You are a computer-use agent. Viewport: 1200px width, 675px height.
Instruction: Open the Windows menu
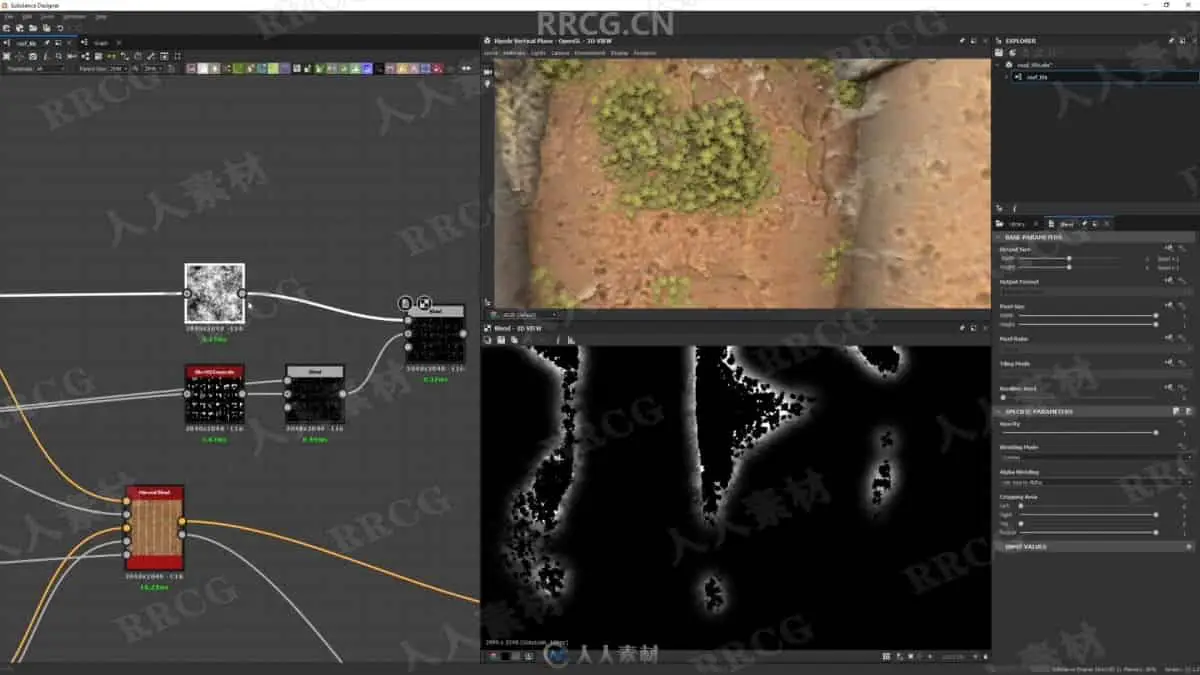pos(74,17)
